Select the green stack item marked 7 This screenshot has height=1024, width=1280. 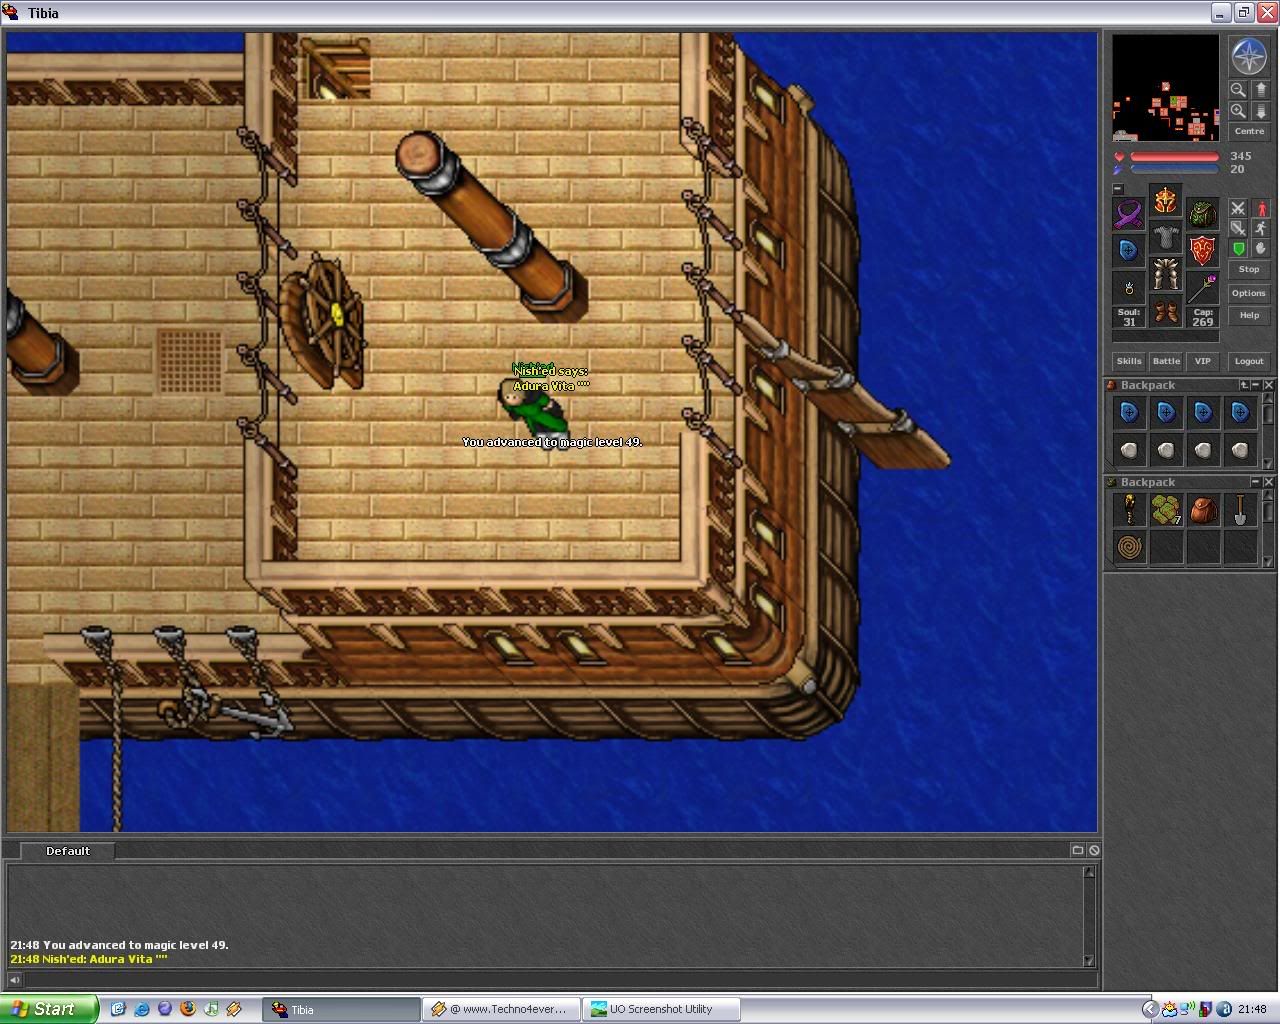click(x=1166, y=510)
